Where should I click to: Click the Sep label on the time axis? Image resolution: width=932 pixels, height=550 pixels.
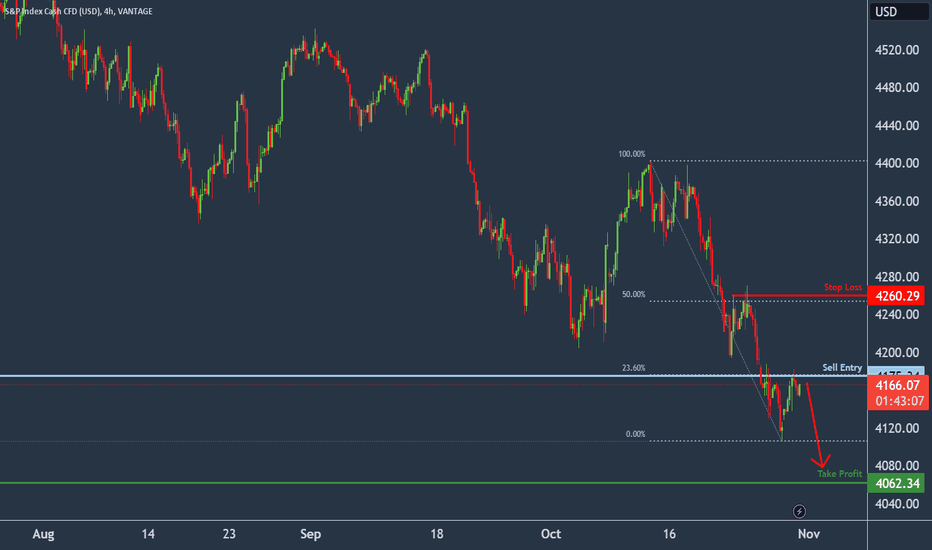[310, 534]
